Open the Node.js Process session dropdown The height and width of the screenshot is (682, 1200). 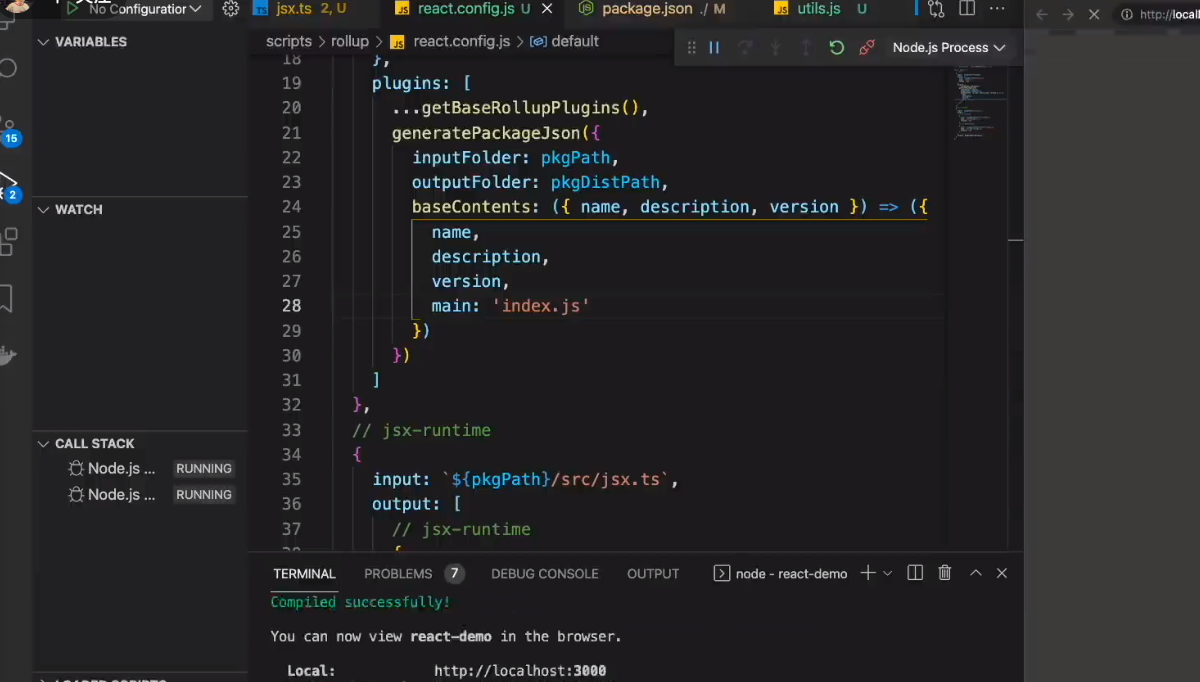948,47
